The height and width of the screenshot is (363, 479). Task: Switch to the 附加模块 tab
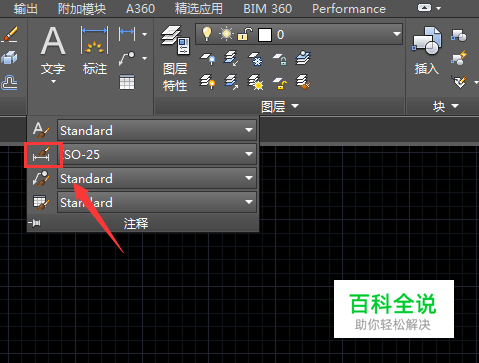click(82, 9)
